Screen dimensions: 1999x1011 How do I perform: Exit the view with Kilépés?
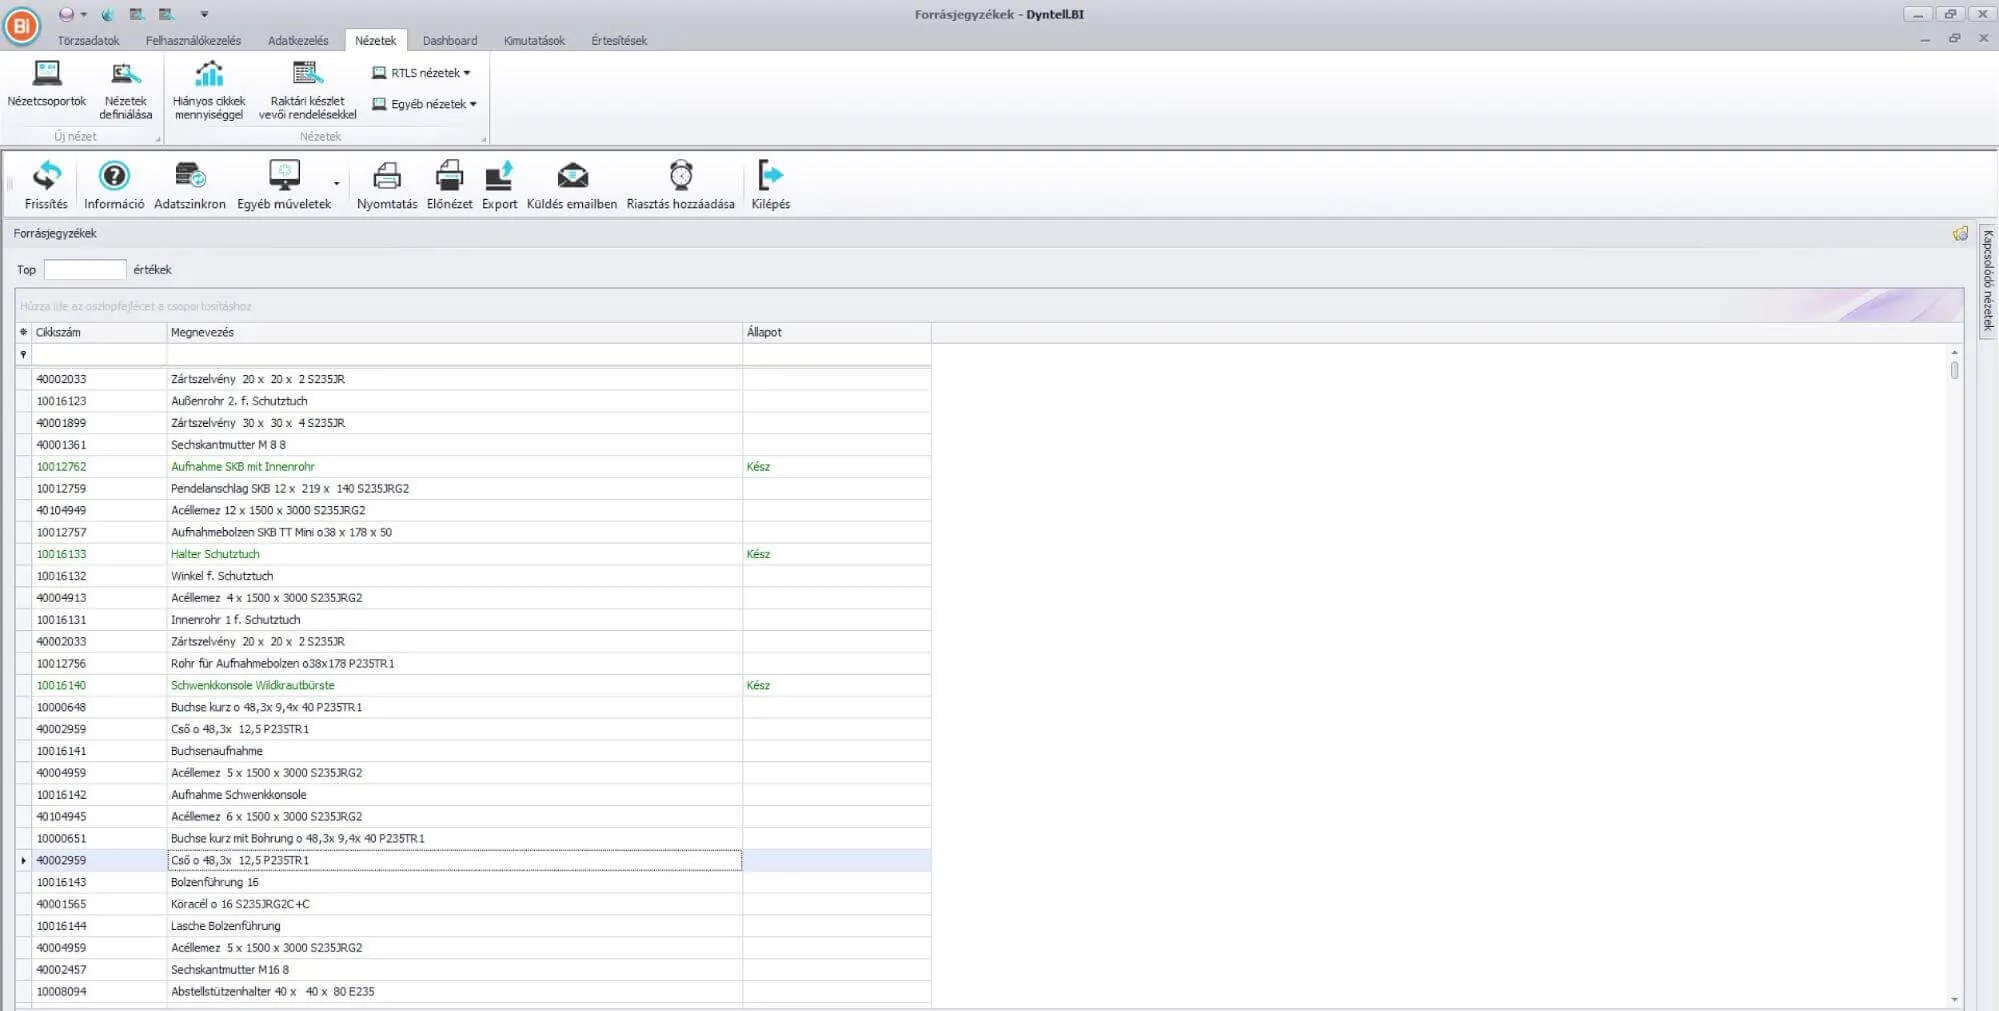(x=770, y=177)
